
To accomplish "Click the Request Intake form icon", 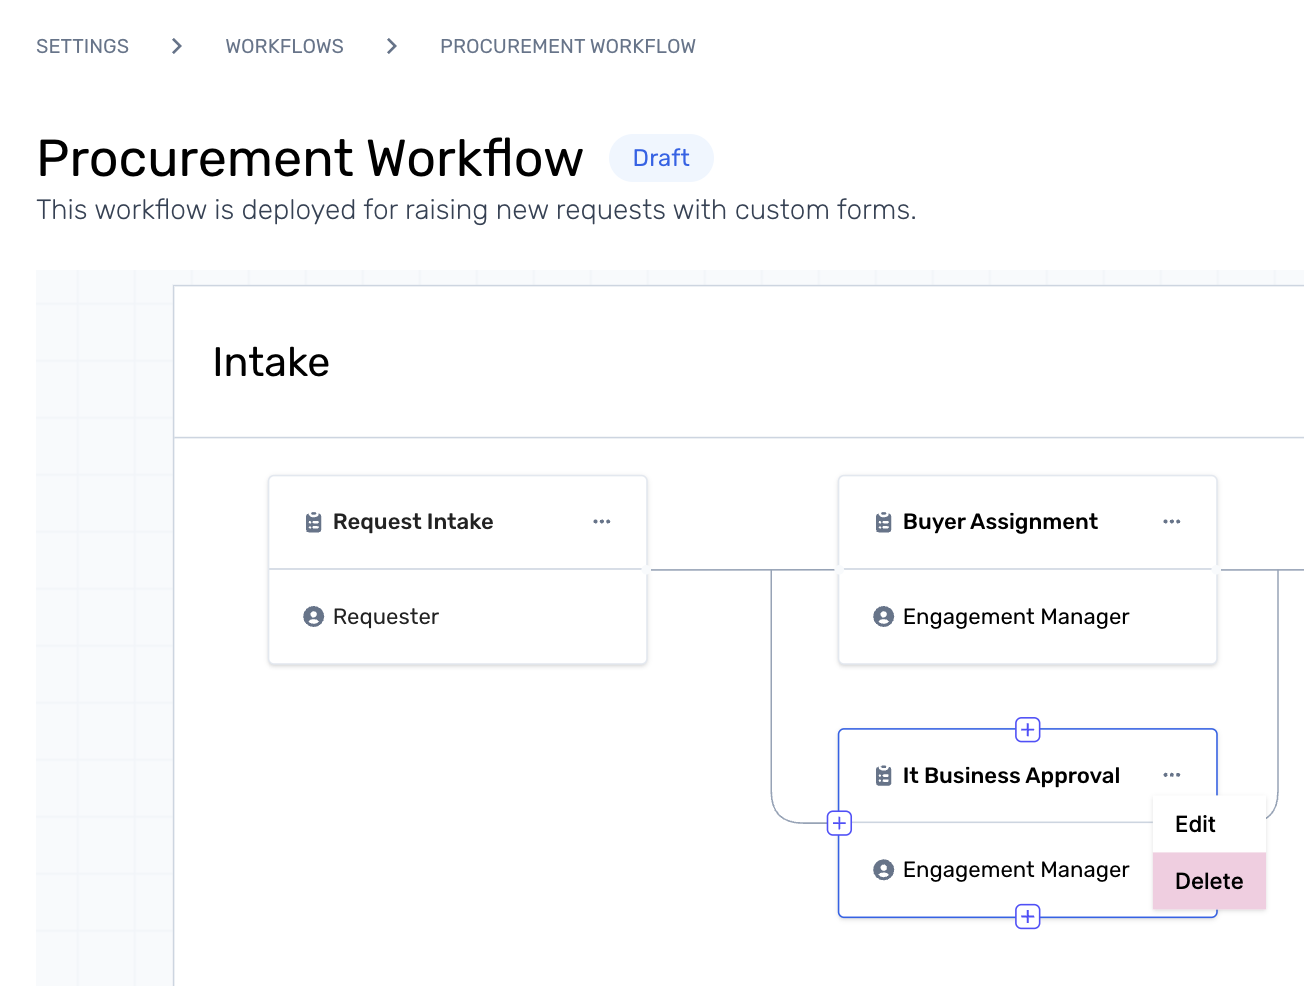I will 313,522.
